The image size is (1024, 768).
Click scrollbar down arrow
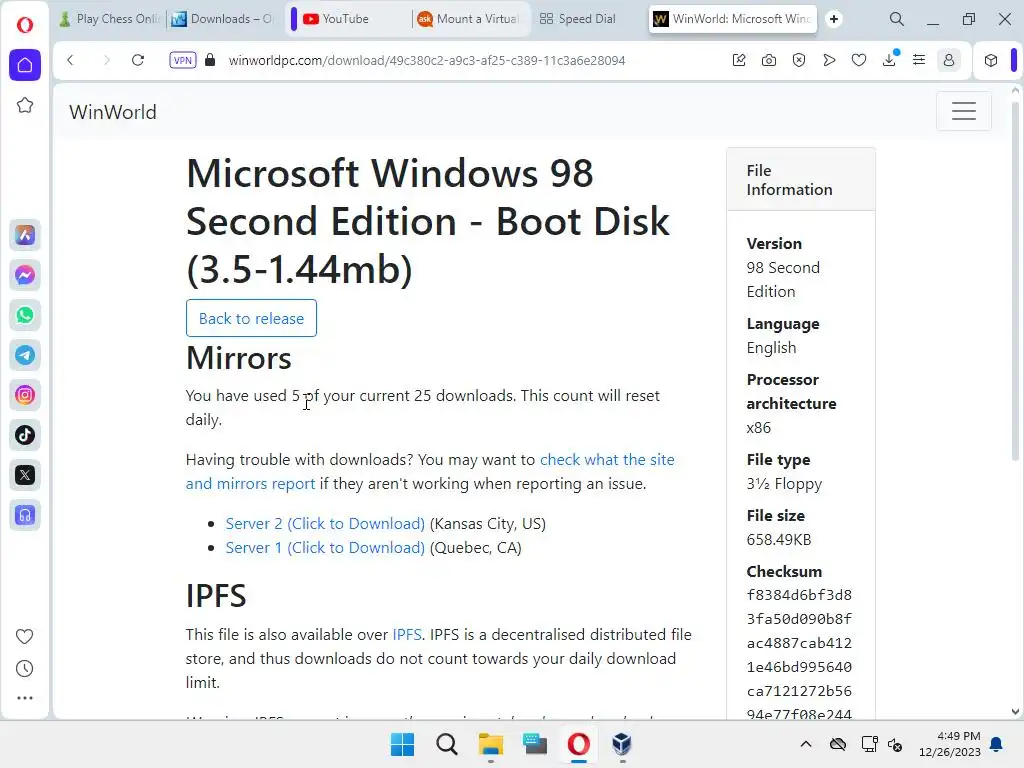[x=1015, y=712]
